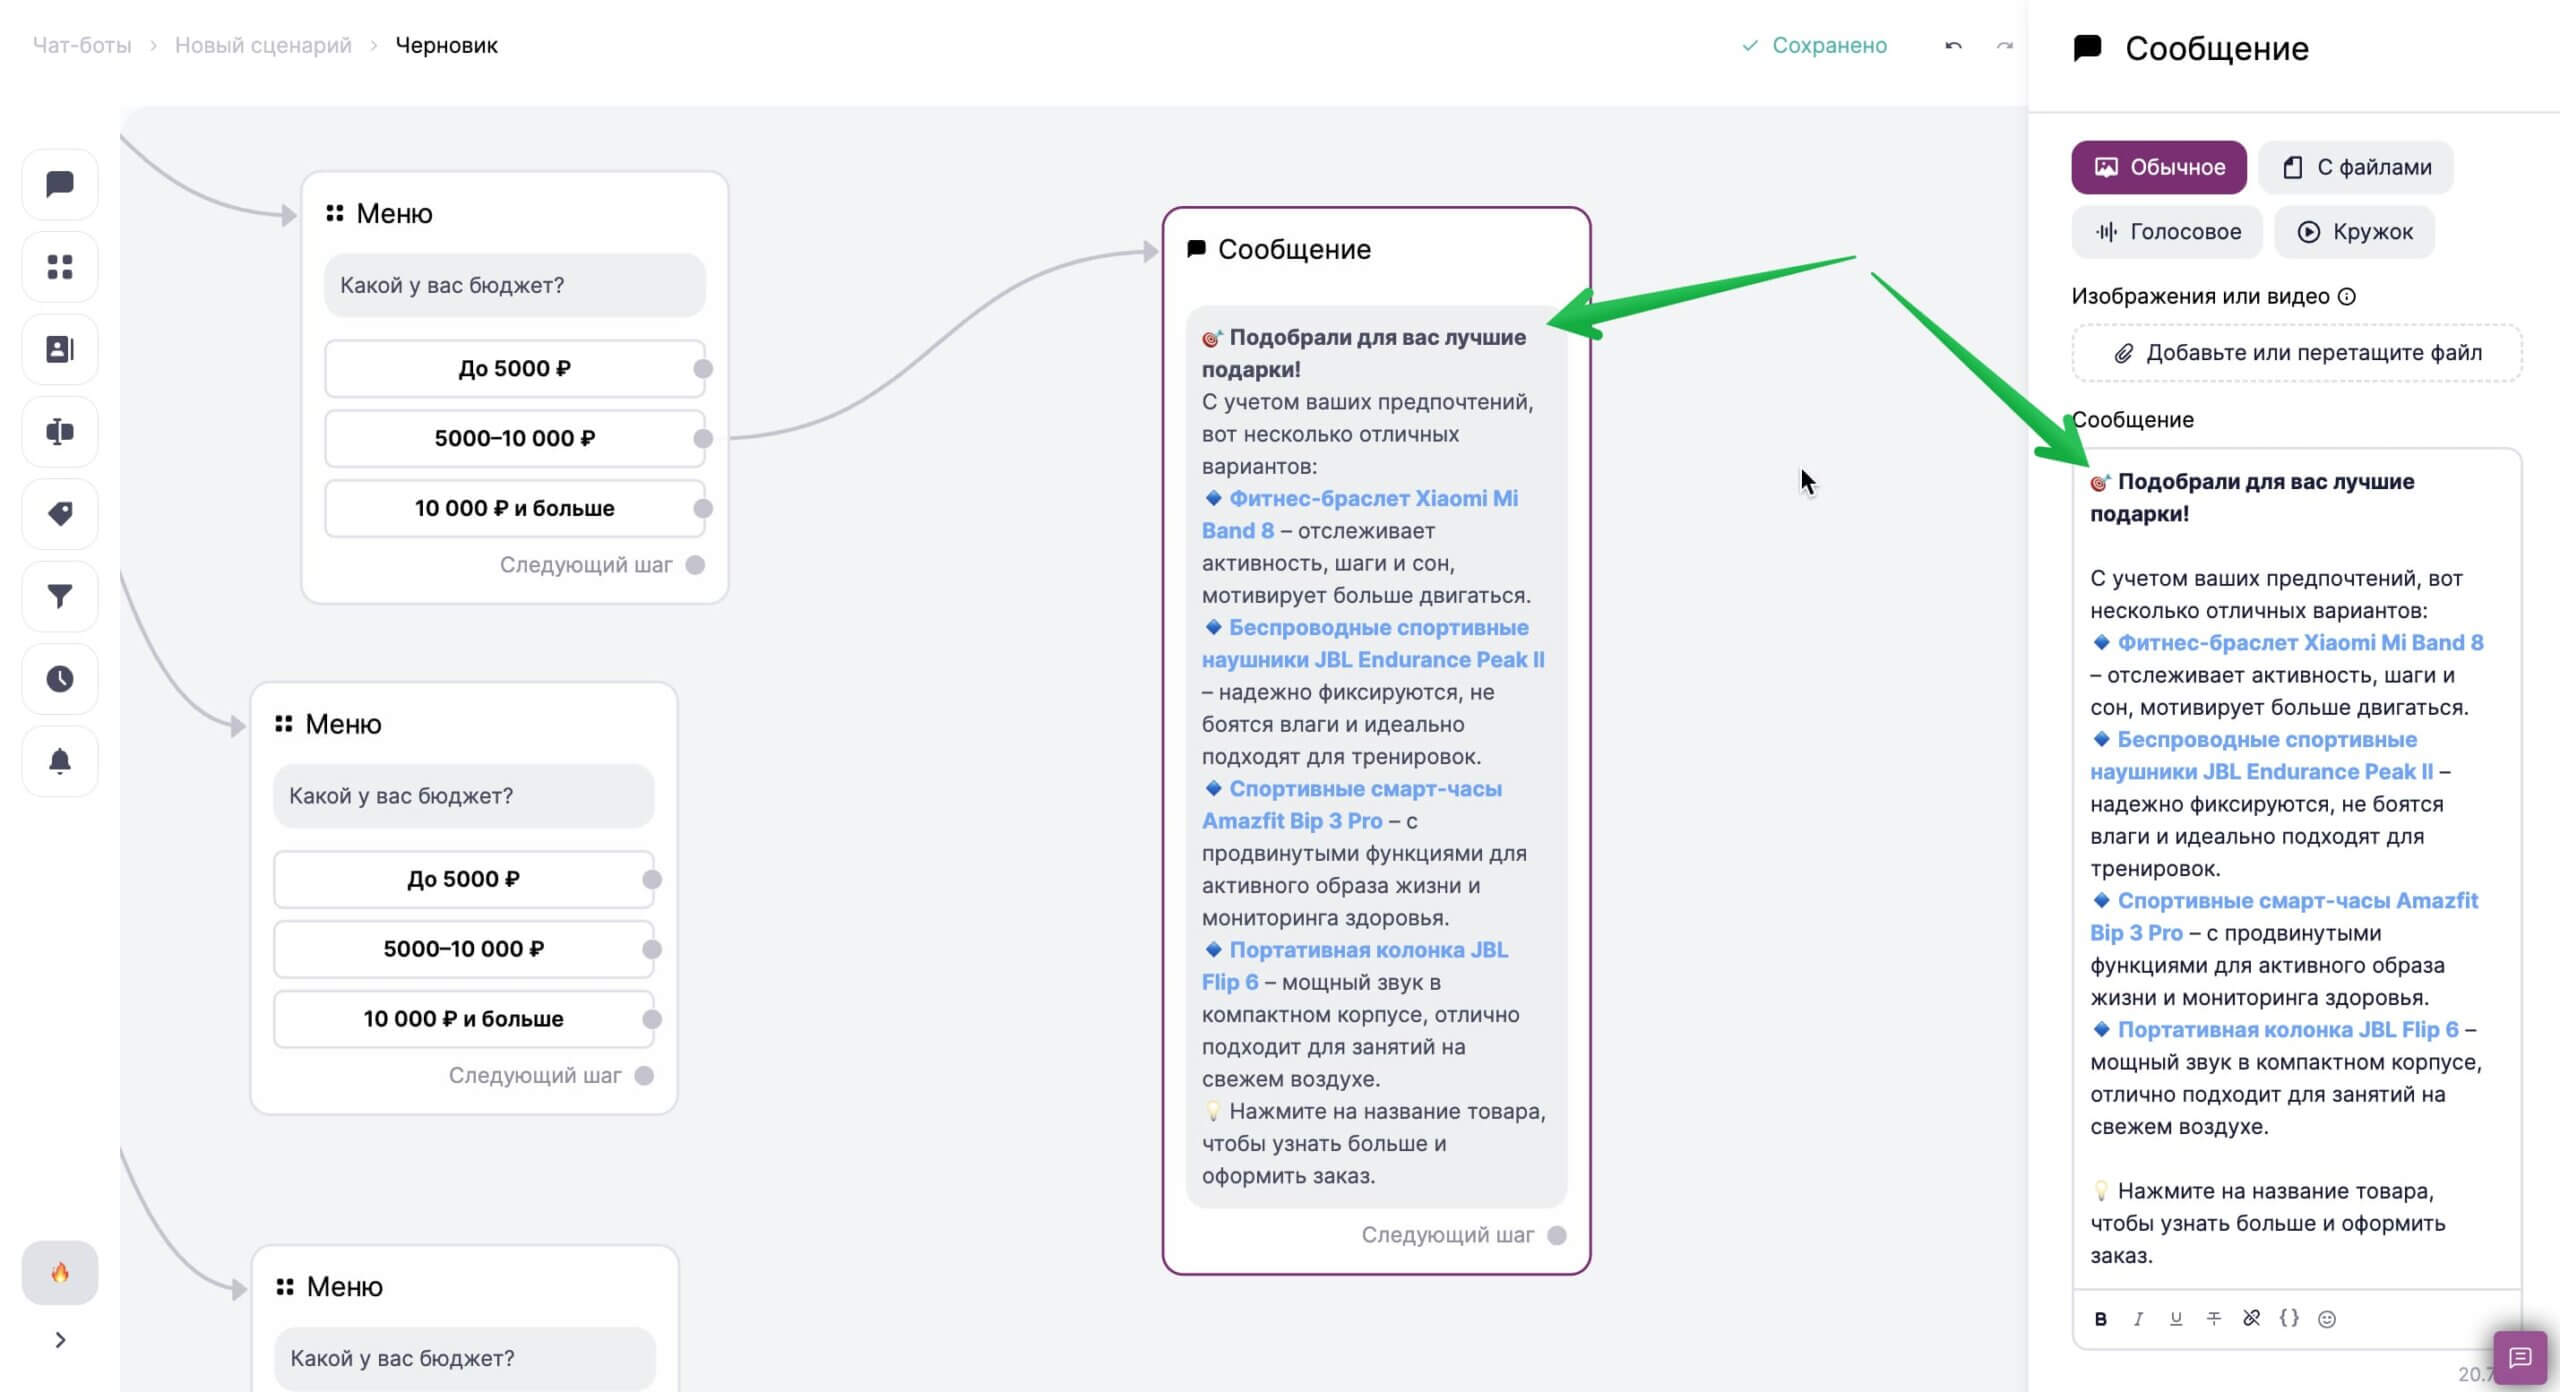Click connector dot of middle До 5000 ₽
2560x1392 pixels.
point(652,879)
